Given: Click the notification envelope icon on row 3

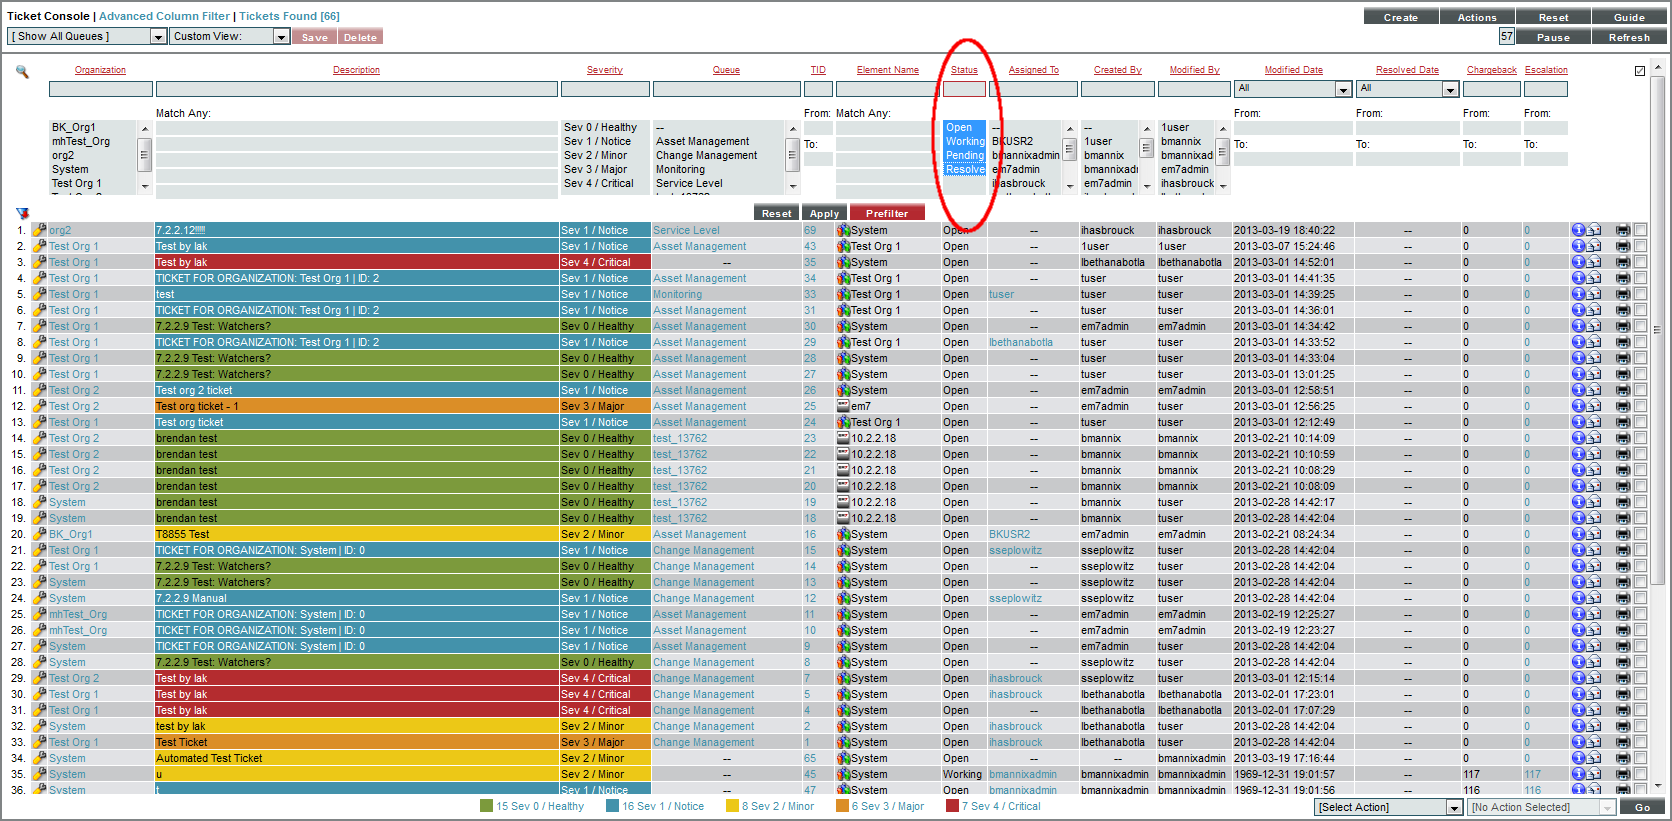Looking at the screenshot, I should point(1594,262).
